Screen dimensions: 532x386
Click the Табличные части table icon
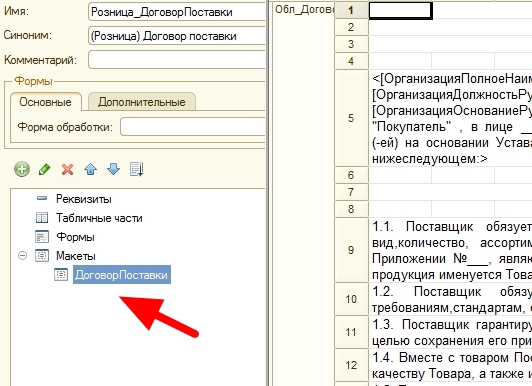tap(42, 218)
